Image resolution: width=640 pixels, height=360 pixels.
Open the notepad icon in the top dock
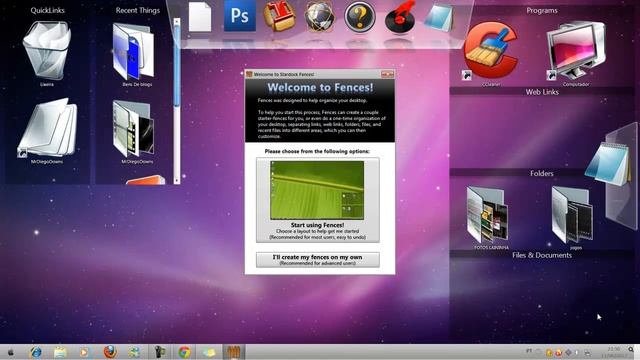439,17
